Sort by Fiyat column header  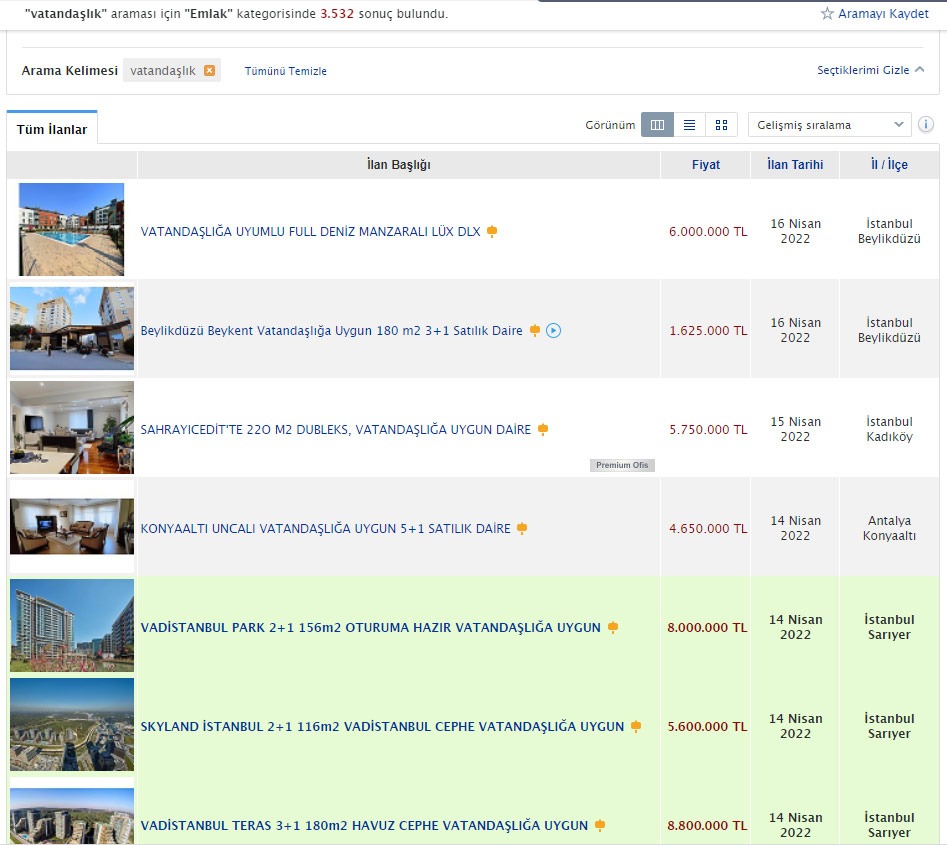705,164
